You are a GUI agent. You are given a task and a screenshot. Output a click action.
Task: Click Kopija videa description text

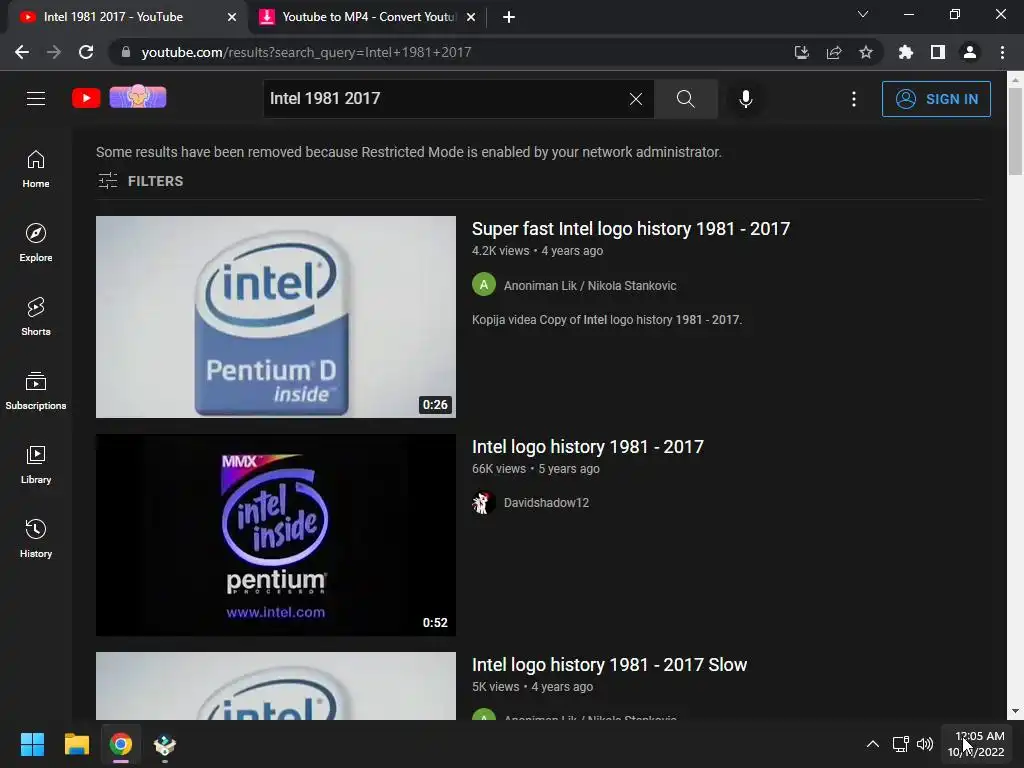click(607, 319)
